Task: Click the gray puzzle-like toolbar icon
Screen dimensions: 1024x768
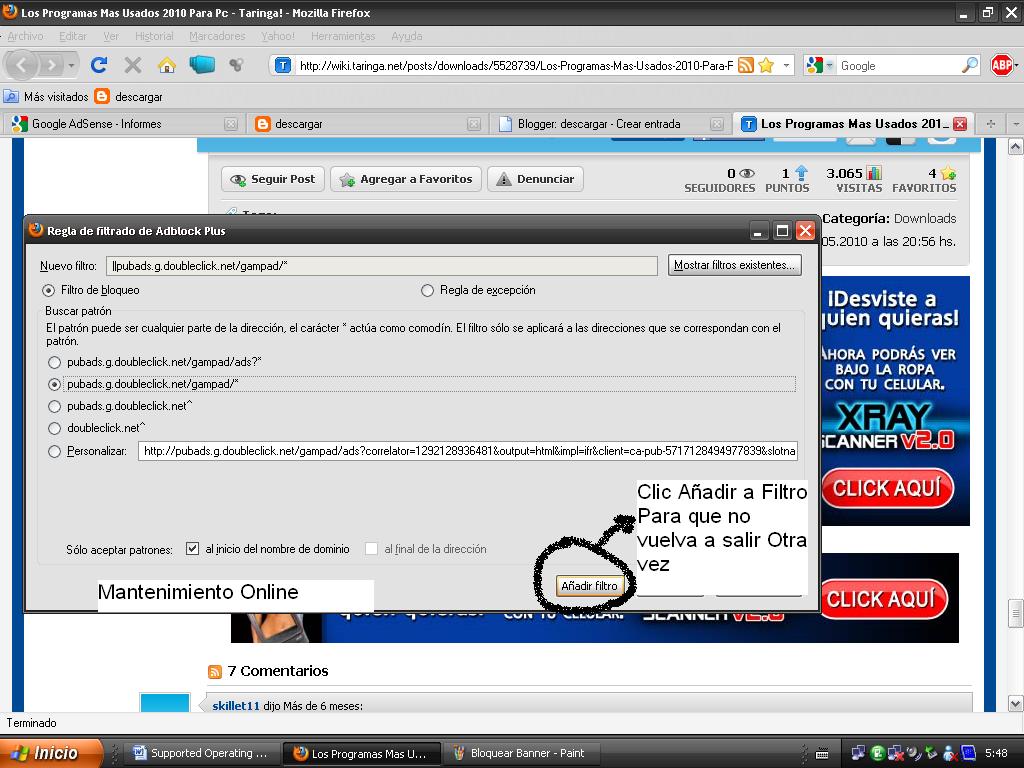Action: coord(236,65)
